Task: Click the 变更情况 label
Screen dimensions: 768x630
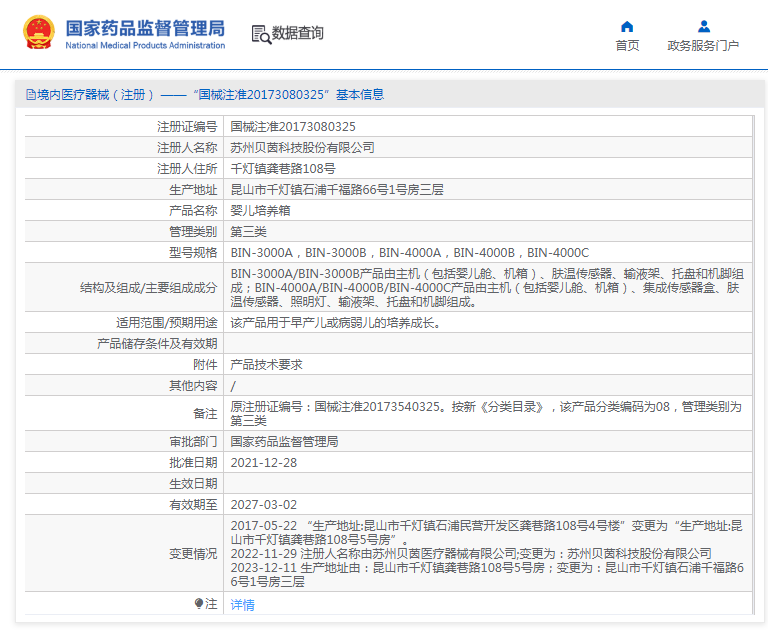Action: 193,554
